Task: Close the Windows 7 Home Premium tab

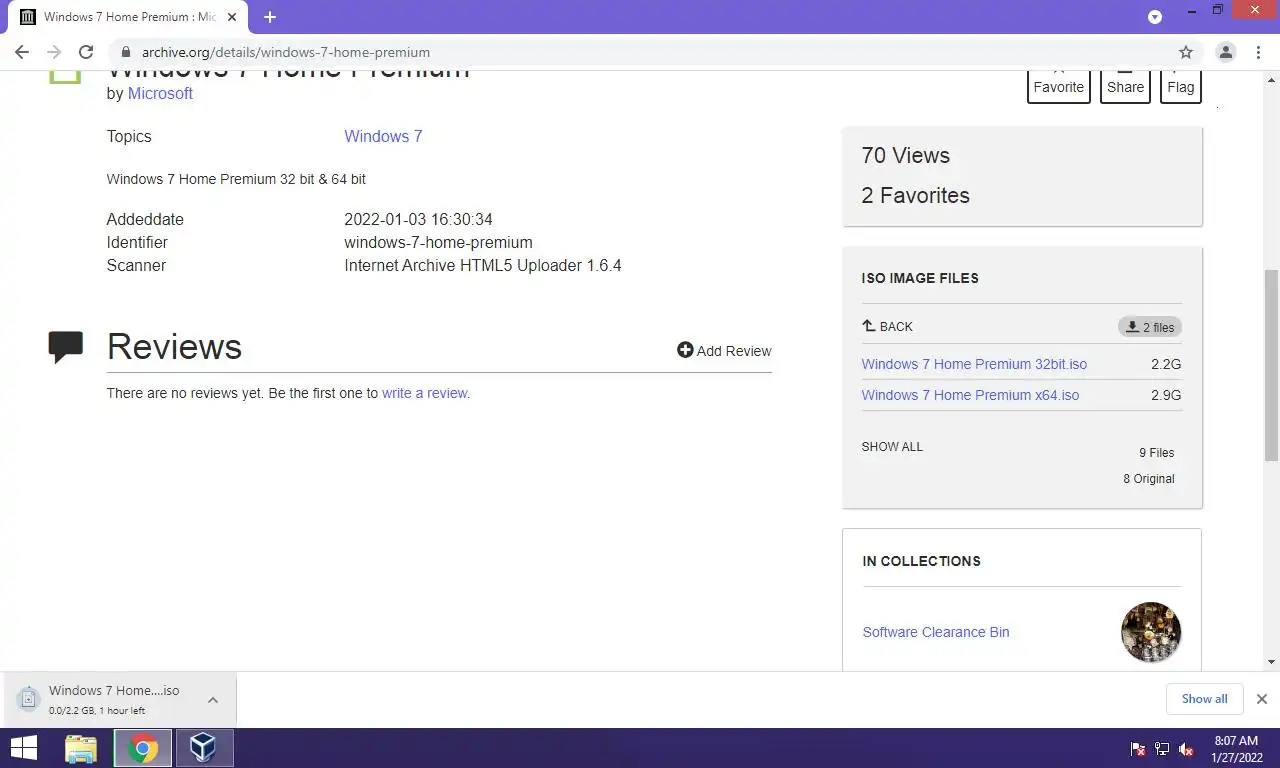Action: tap(231, 17)
